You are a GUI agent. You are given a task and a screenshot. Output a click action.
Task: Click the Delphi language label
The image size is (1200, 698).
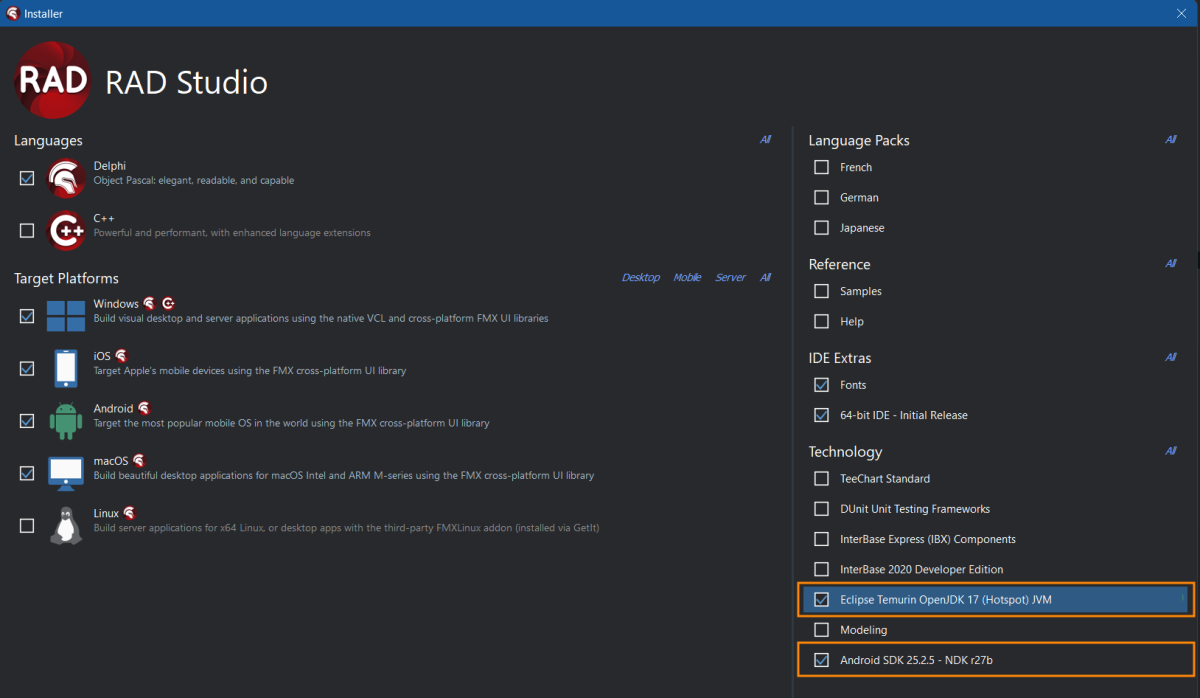pos(110,166)
